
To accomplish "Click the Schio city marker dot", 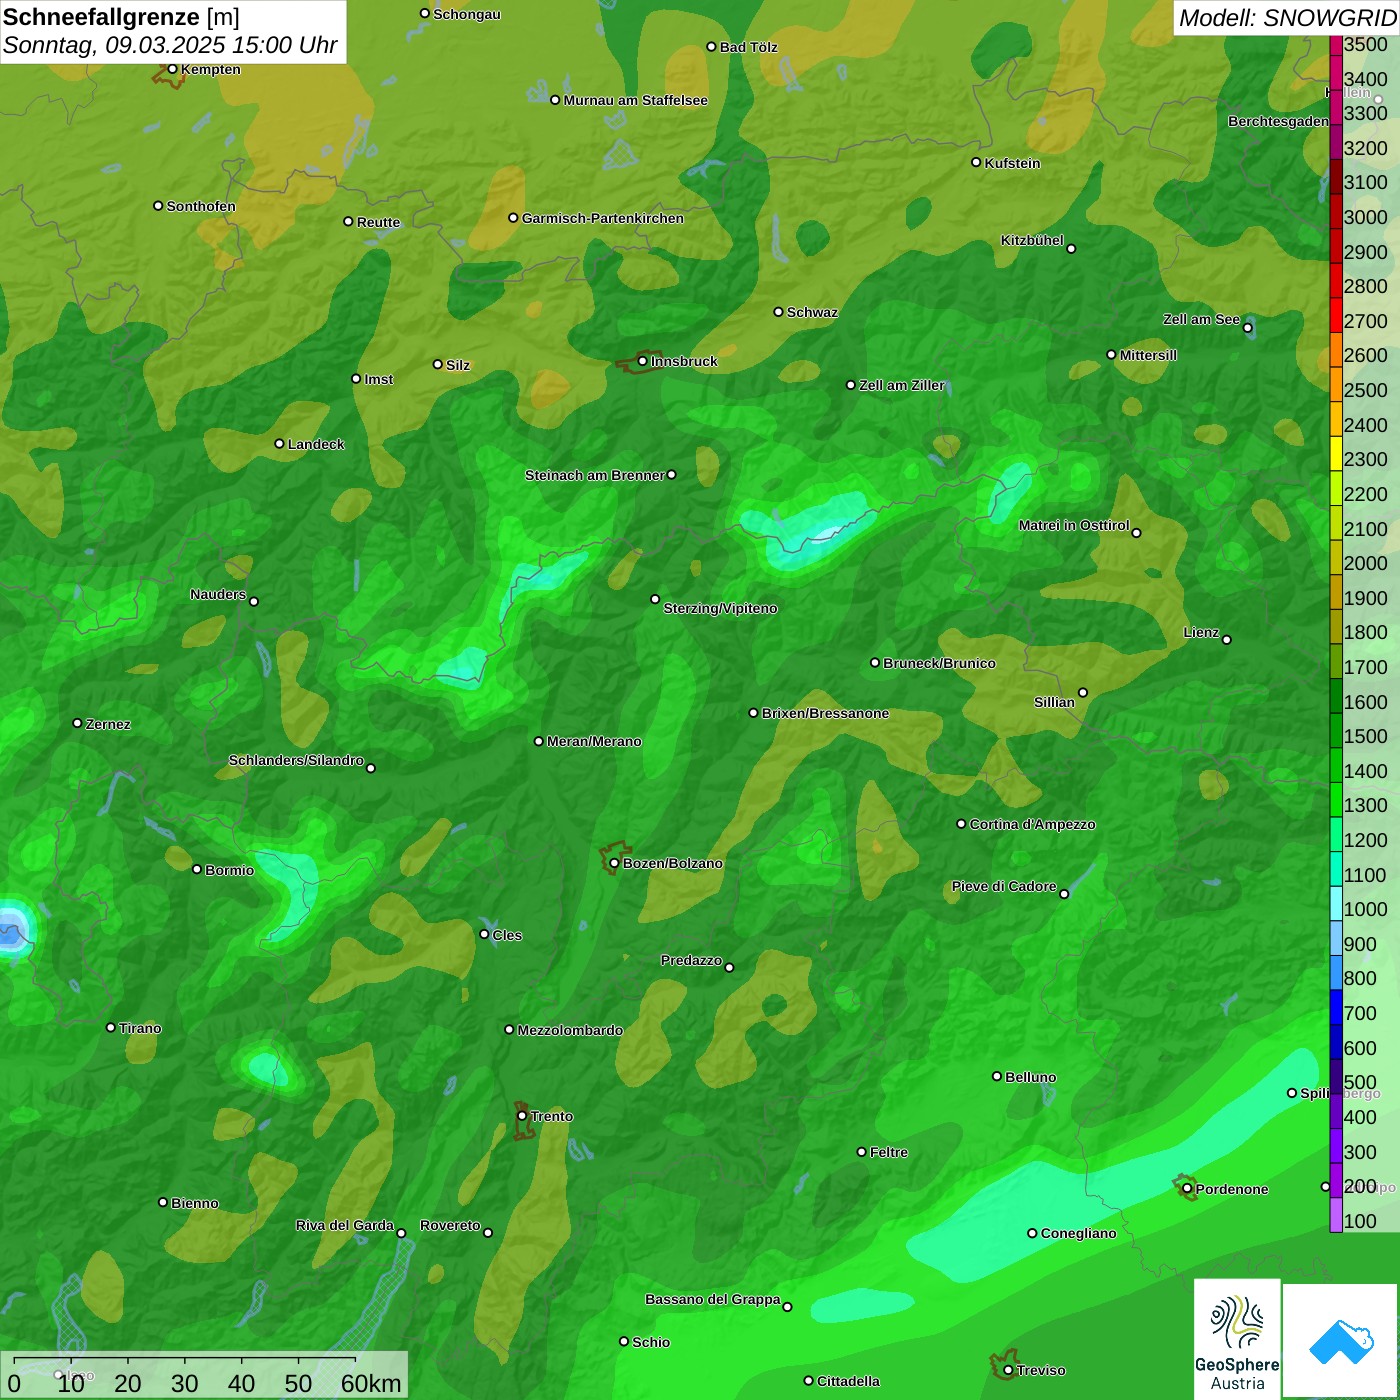I will point(624,1341).
